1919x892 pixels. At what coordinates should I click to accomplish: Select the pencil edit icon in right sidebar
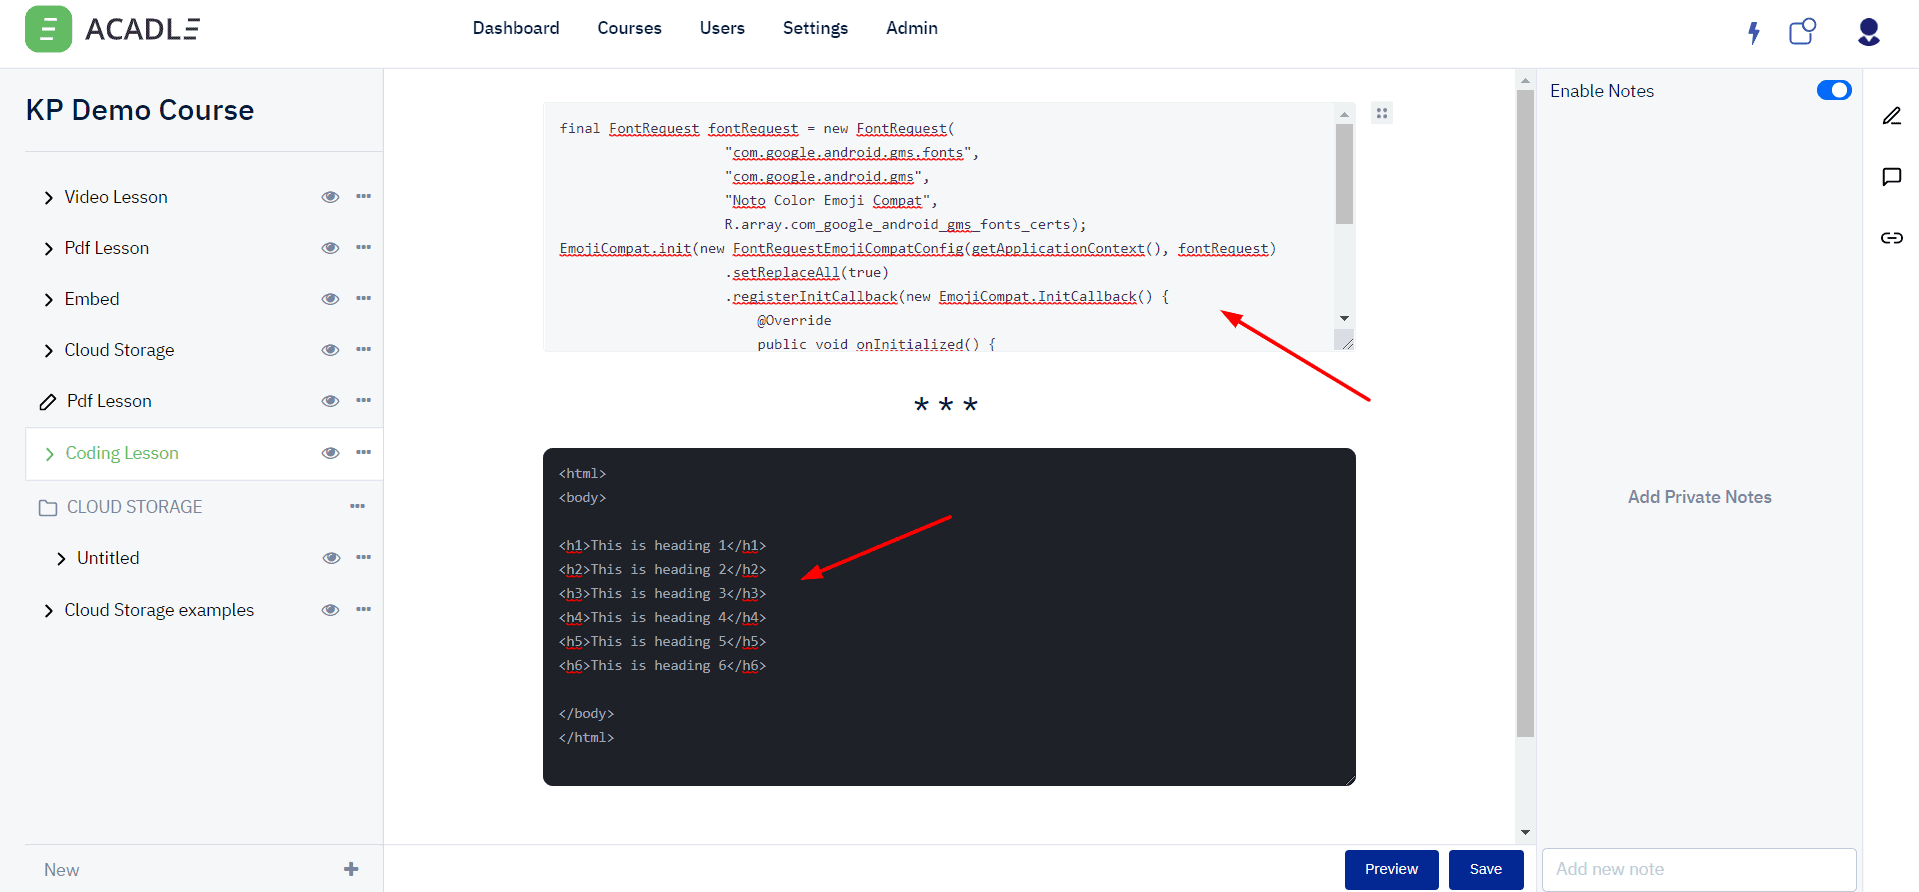coord(1891,116)
